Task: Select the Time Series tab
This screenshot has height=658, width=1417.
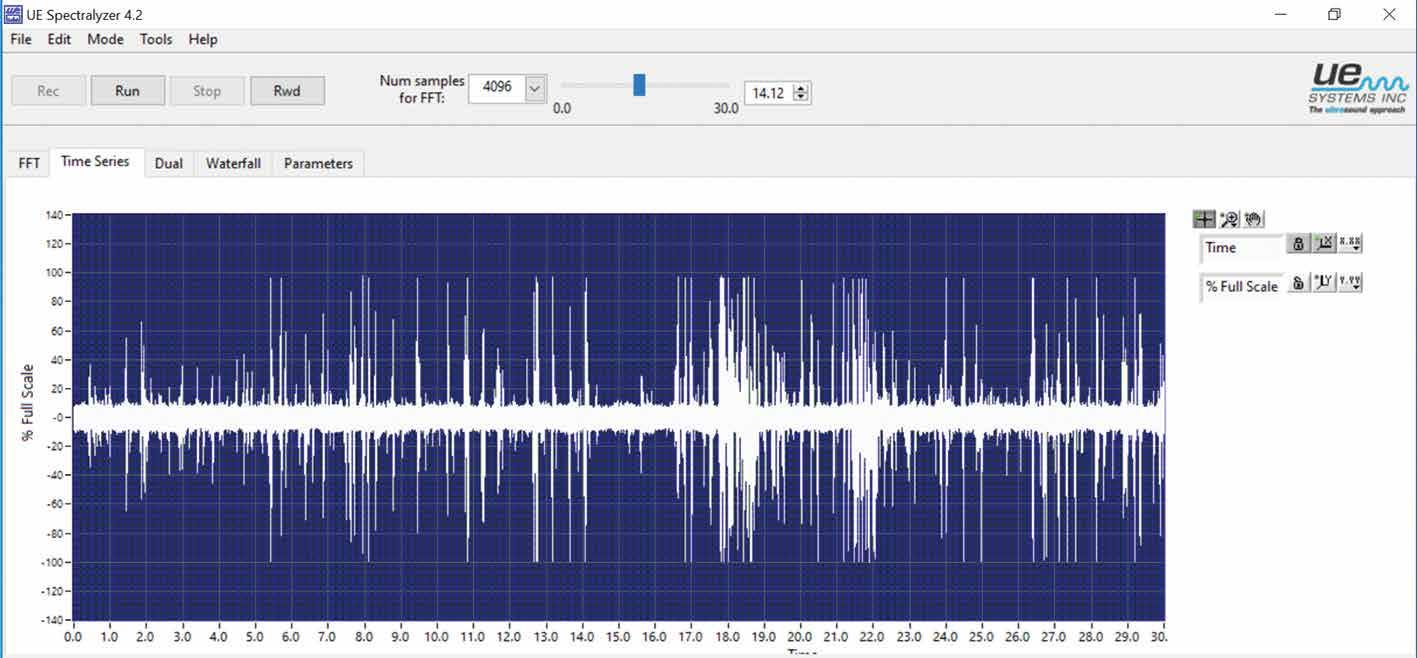Action: [x=95, y=161]
